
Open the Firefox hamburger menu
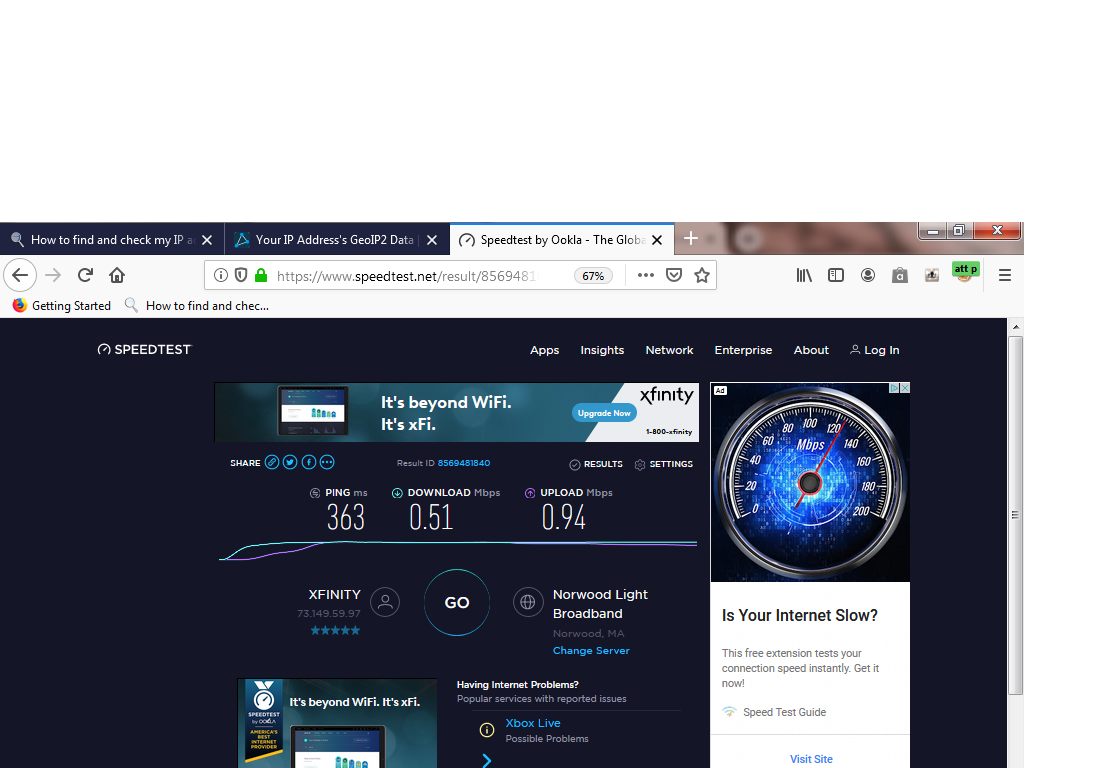point(1005,276)
